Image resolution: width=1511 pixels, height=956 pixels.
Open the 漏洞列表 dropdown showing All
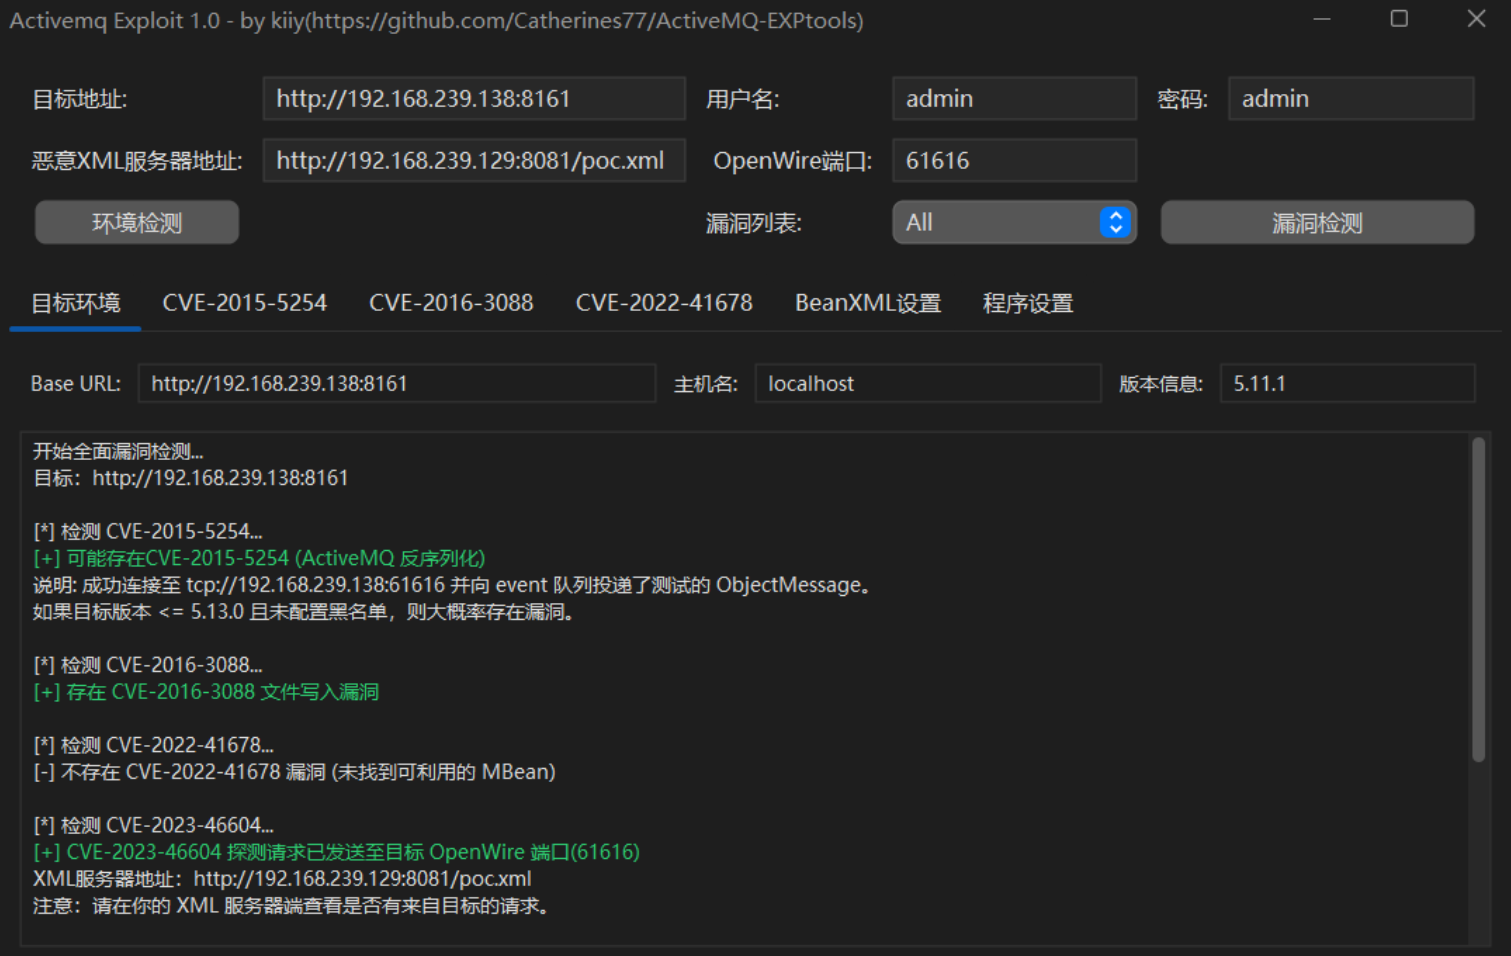coord(1014,222)
